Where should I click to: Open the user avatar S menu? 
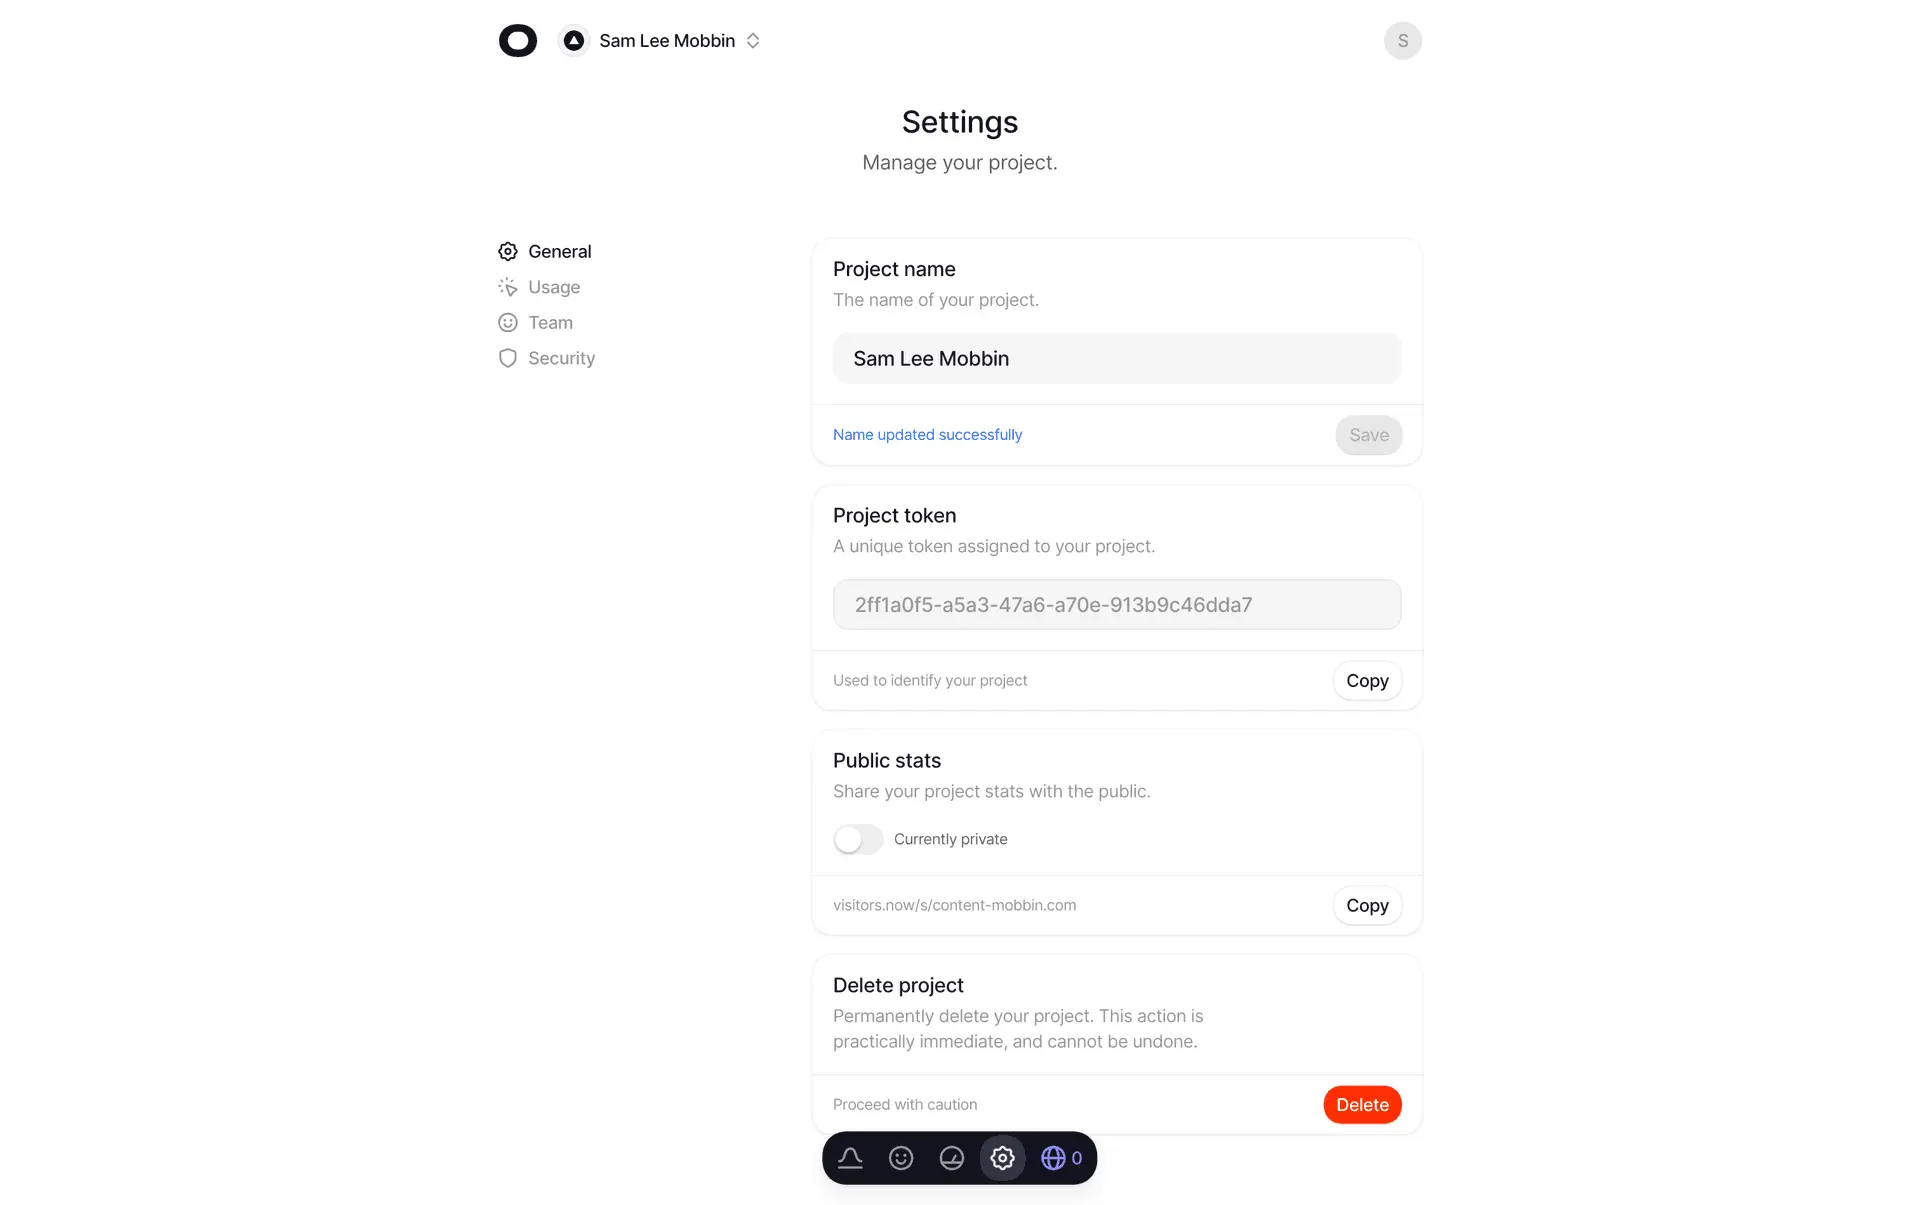coord(1402,41)
